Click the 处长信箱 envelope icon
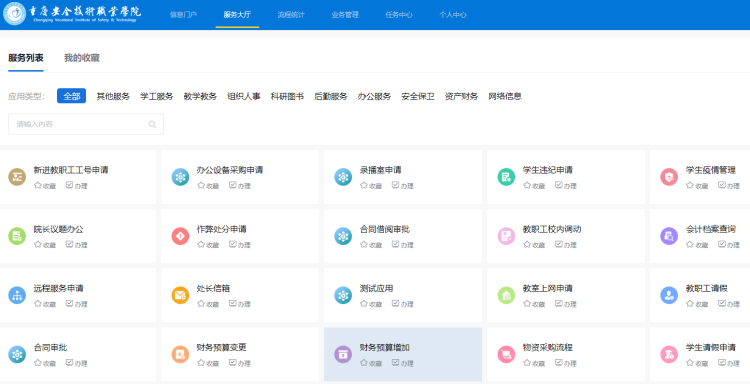This screenshot has height=384, width=750. pyautogui.click(x=180, y=295)
